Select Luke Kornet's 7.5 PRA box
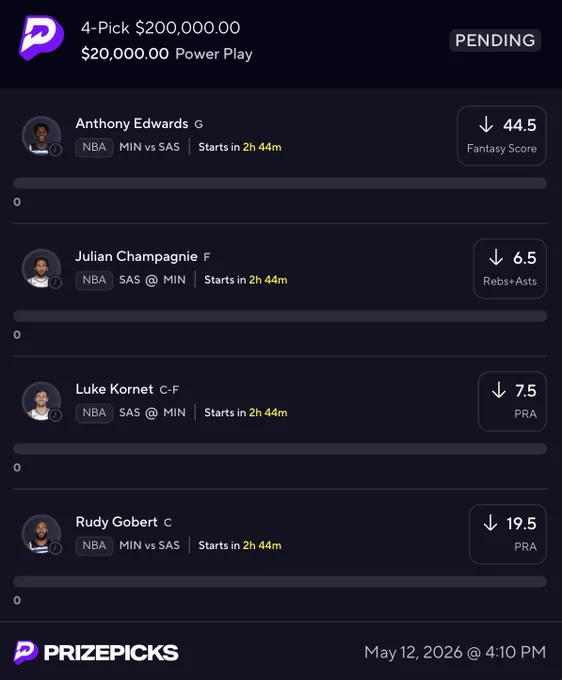Image resolution: width=562 pixels, height=680 pixels. click(512, 401)
